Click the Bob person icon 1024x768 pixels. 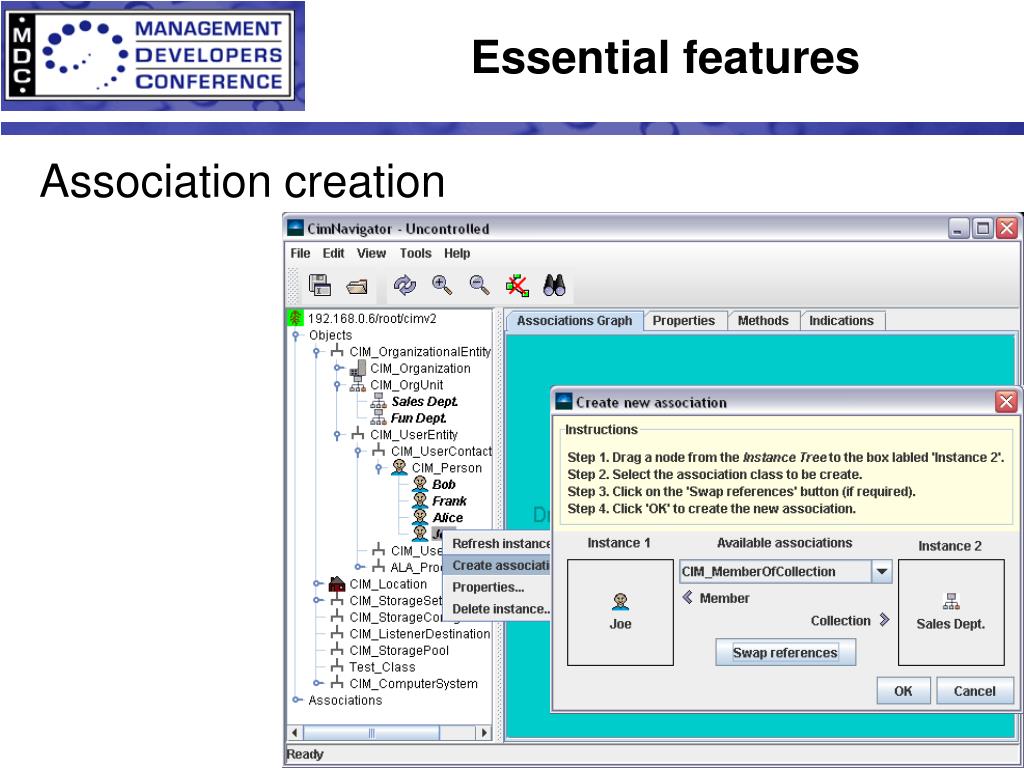click(x=420, y=485)
